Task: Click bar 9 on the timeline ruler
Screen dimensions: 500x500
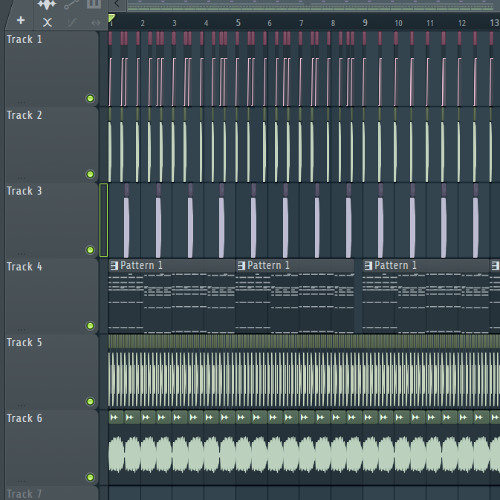Action: [365, 23]
